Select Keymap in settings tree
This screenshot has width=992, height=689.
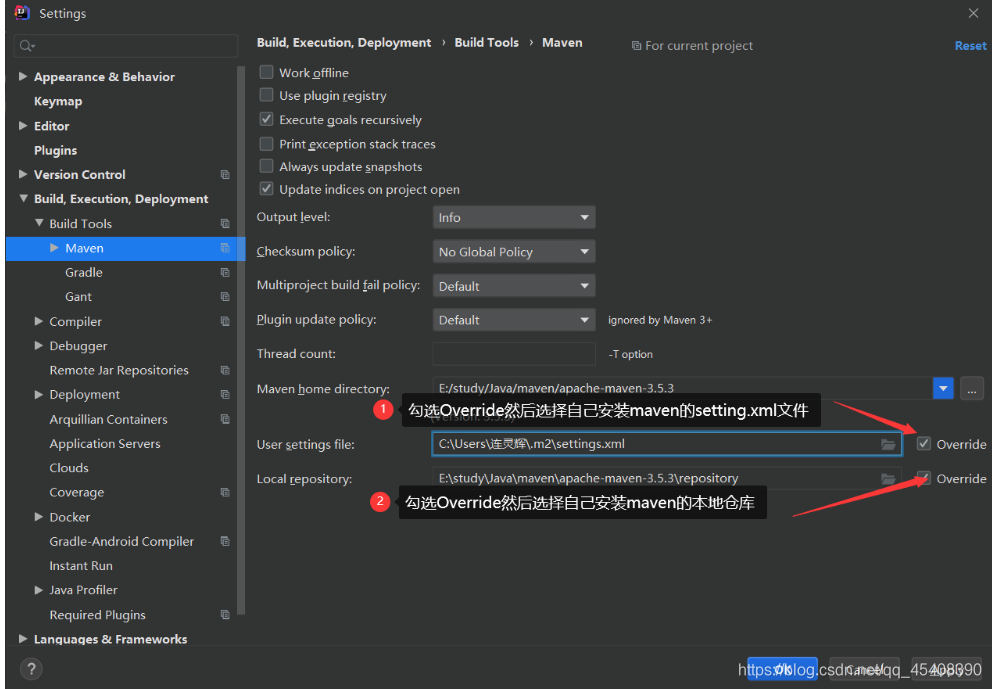pyautogui.click(x=58, y=101)
